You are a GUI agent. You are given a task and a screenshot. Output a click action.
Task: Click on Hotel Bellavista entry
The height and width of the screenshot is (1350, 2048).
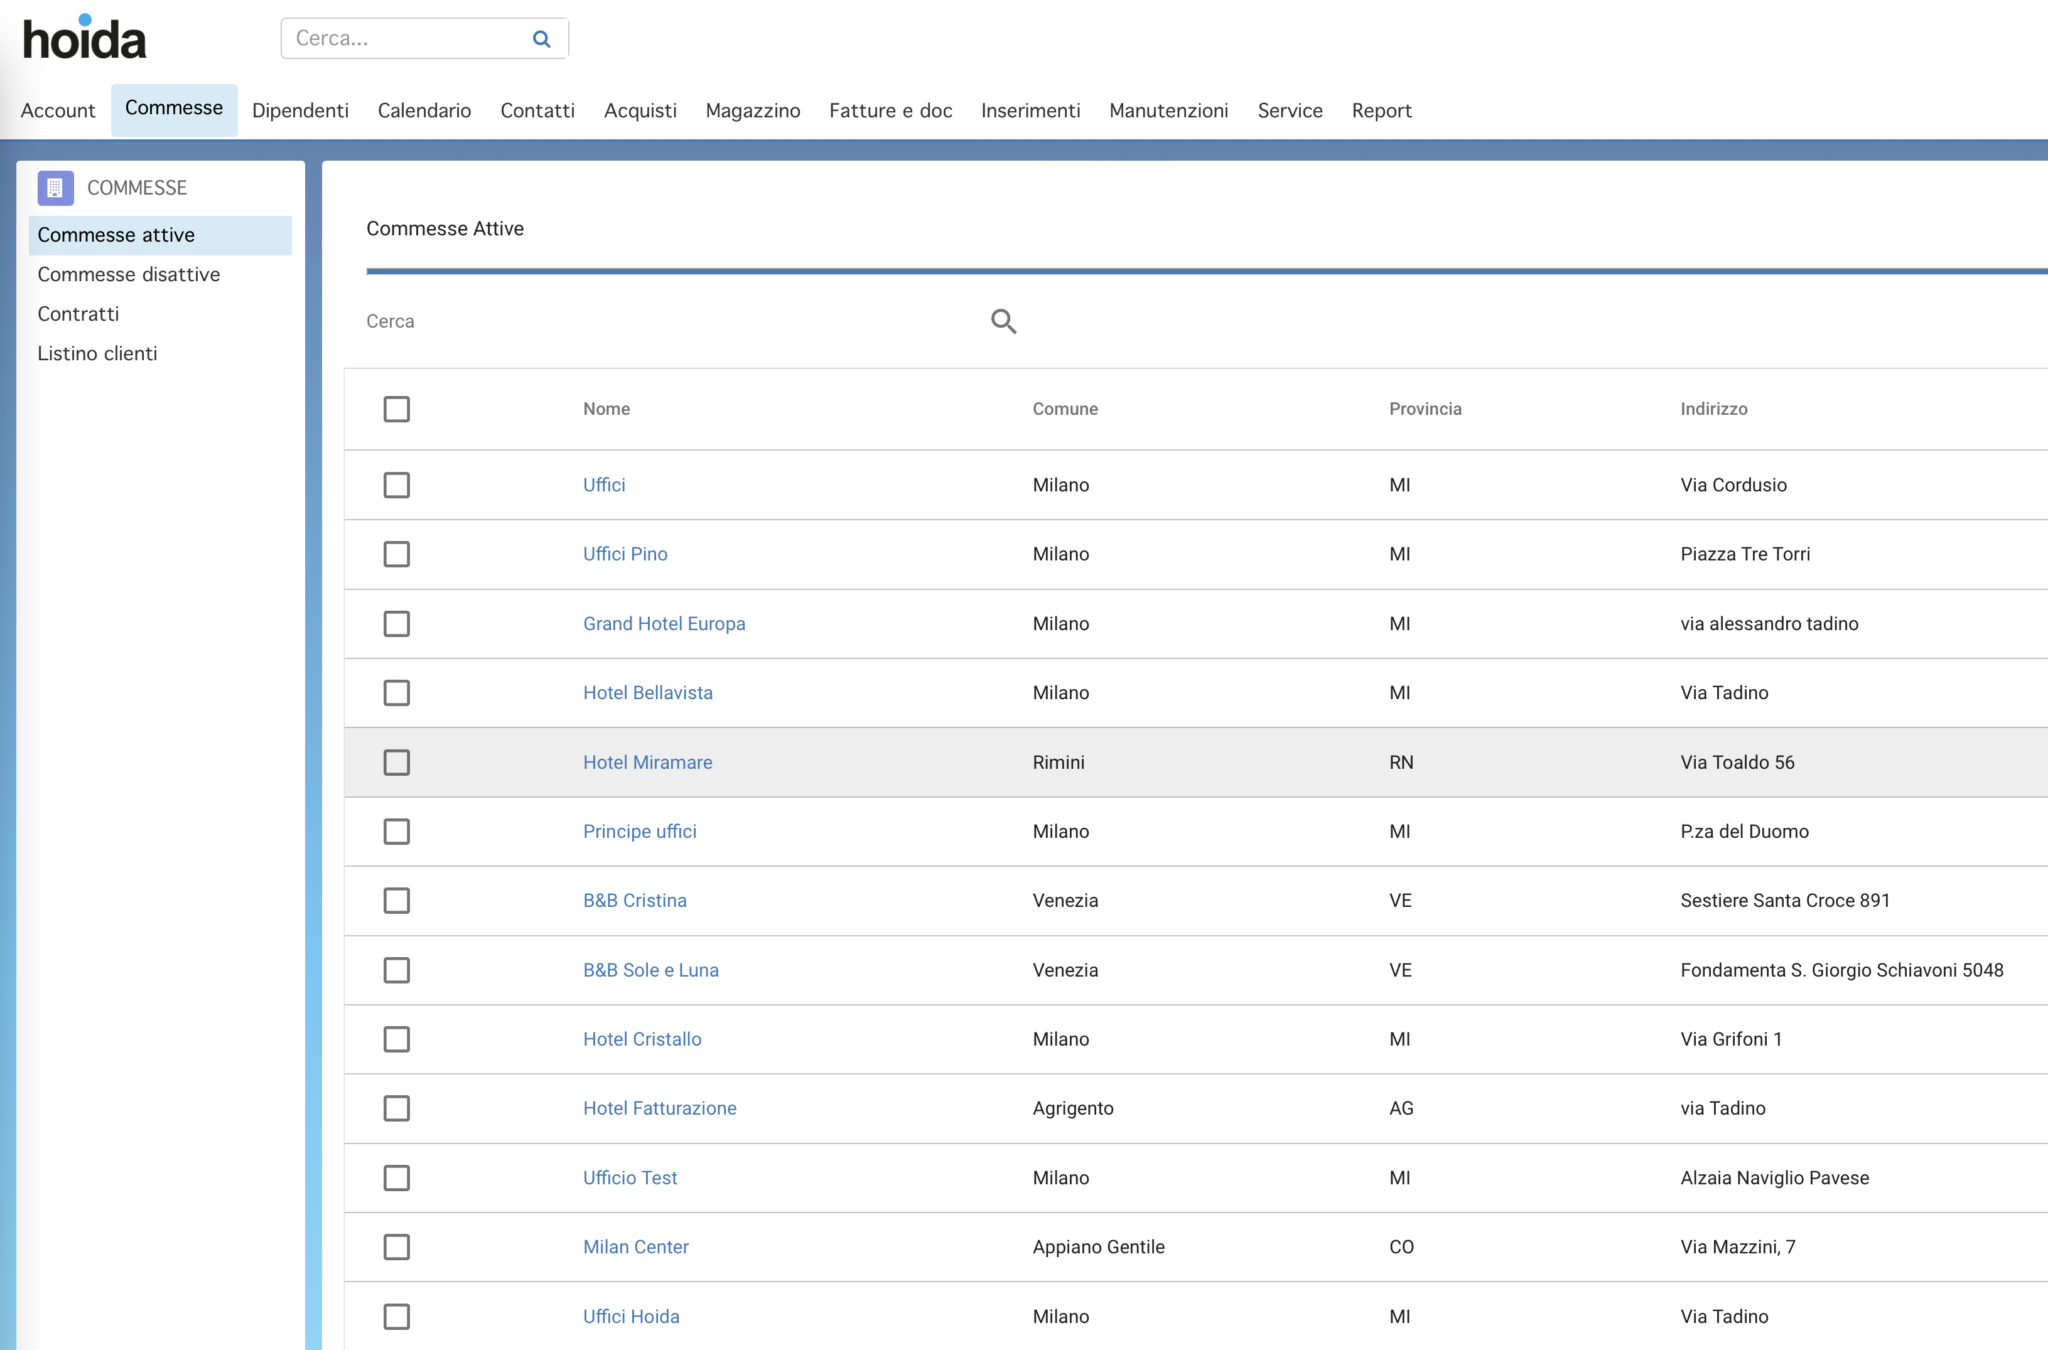pyautogui.click(x=648, y=692)
